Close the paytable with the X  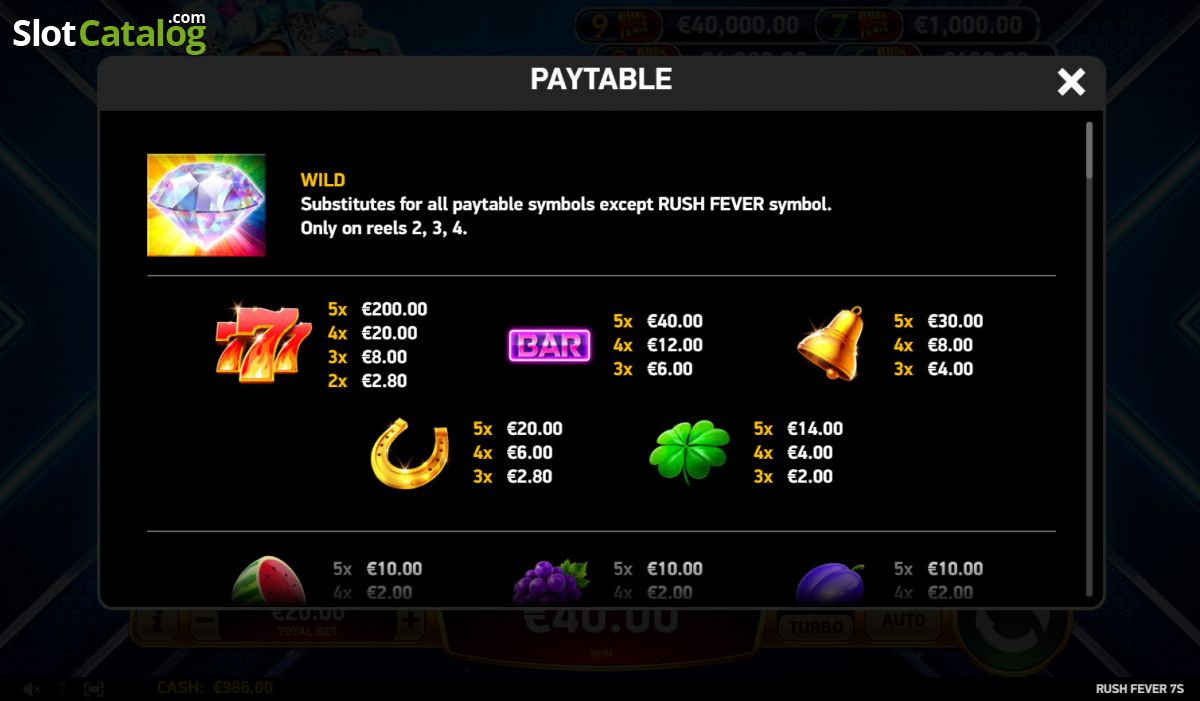click(1071, 82)
